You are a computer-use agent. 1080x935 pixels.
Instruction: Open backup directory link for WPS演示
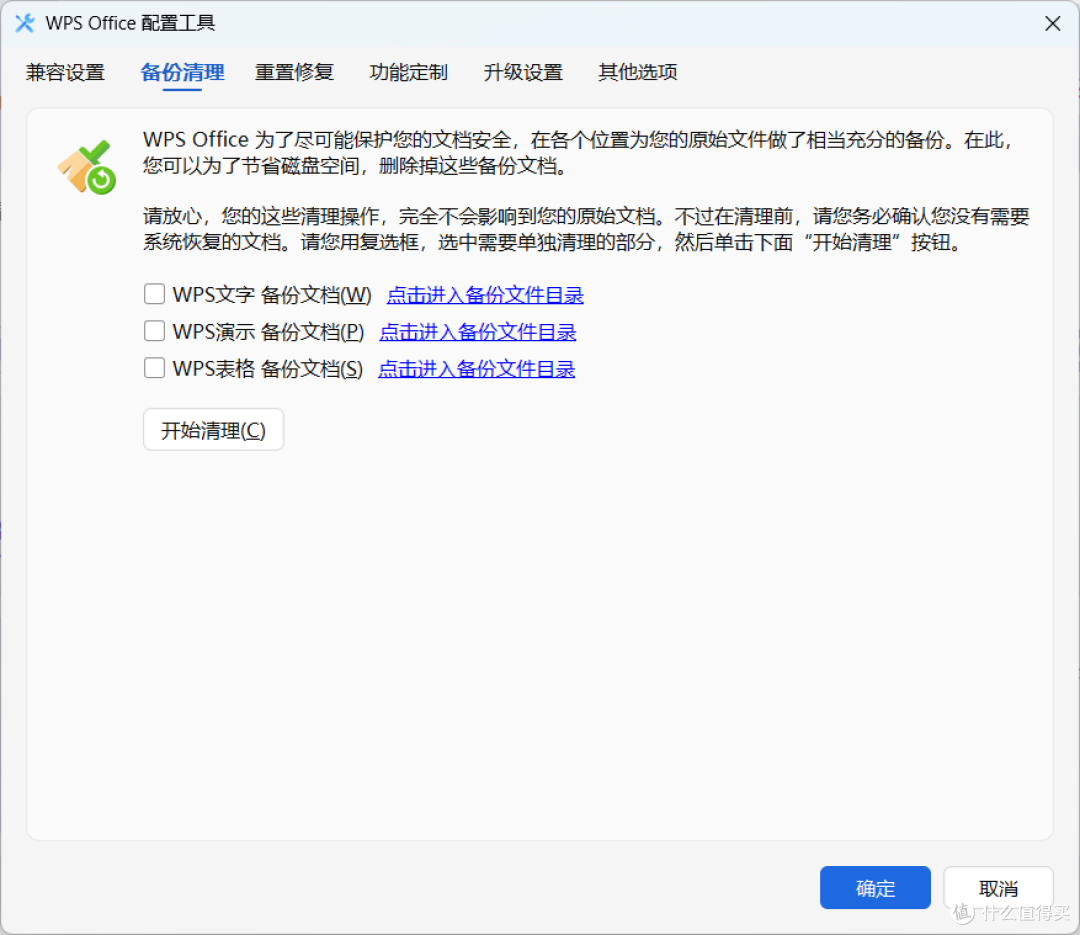click(x=477, y=332)
